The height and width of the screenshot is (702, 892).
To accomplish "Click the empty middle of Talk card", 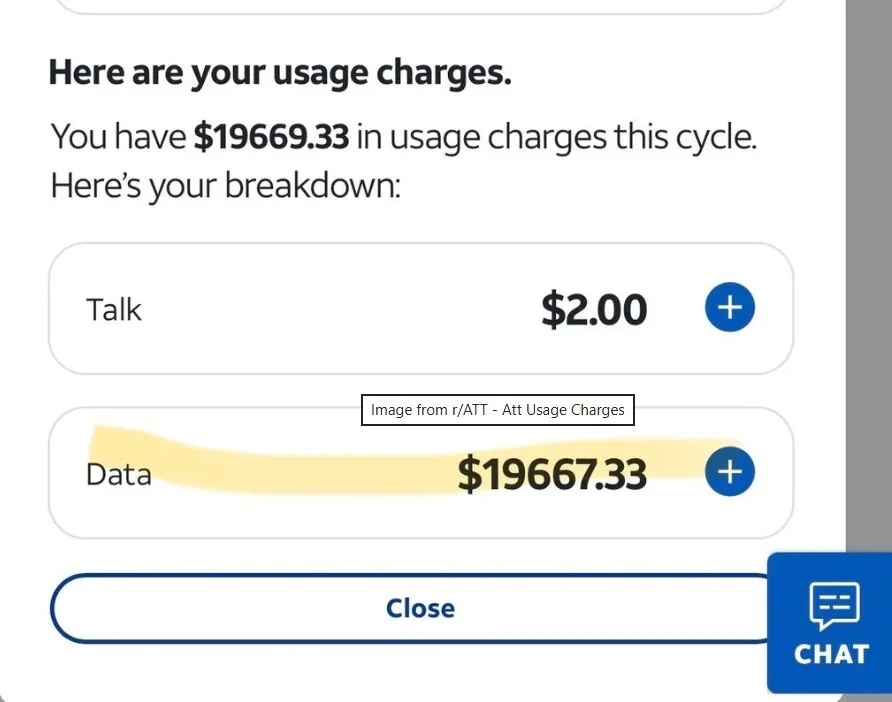I will (x=330, y=309).
